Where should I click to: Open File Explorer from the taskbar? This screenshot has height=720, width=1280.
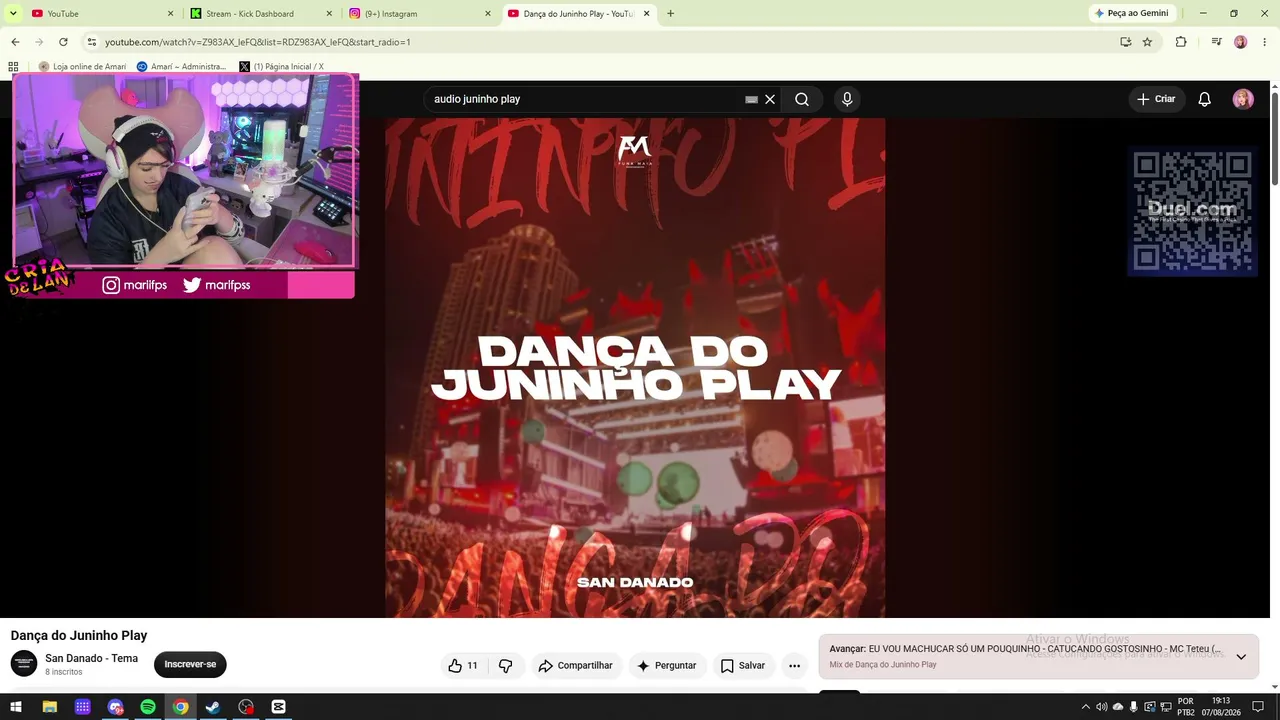50,707
